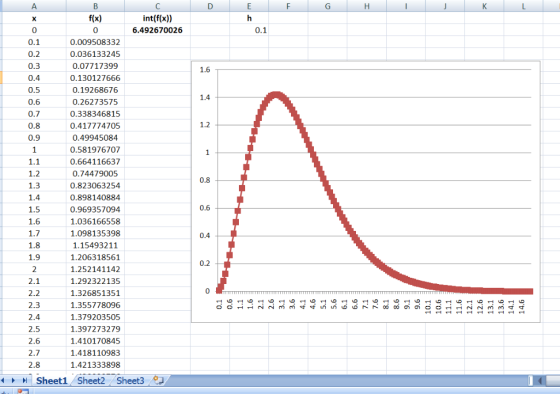Click the 0.8 label on chart vertical axis
This screenshot has height=394, width=560.
tap(205, 180)
